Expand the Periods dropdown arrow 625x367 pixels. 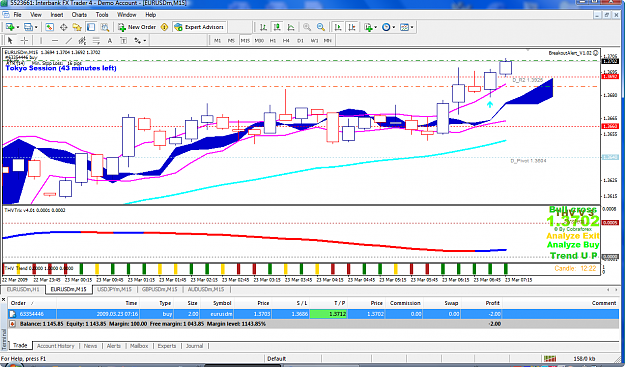point(394,27)
